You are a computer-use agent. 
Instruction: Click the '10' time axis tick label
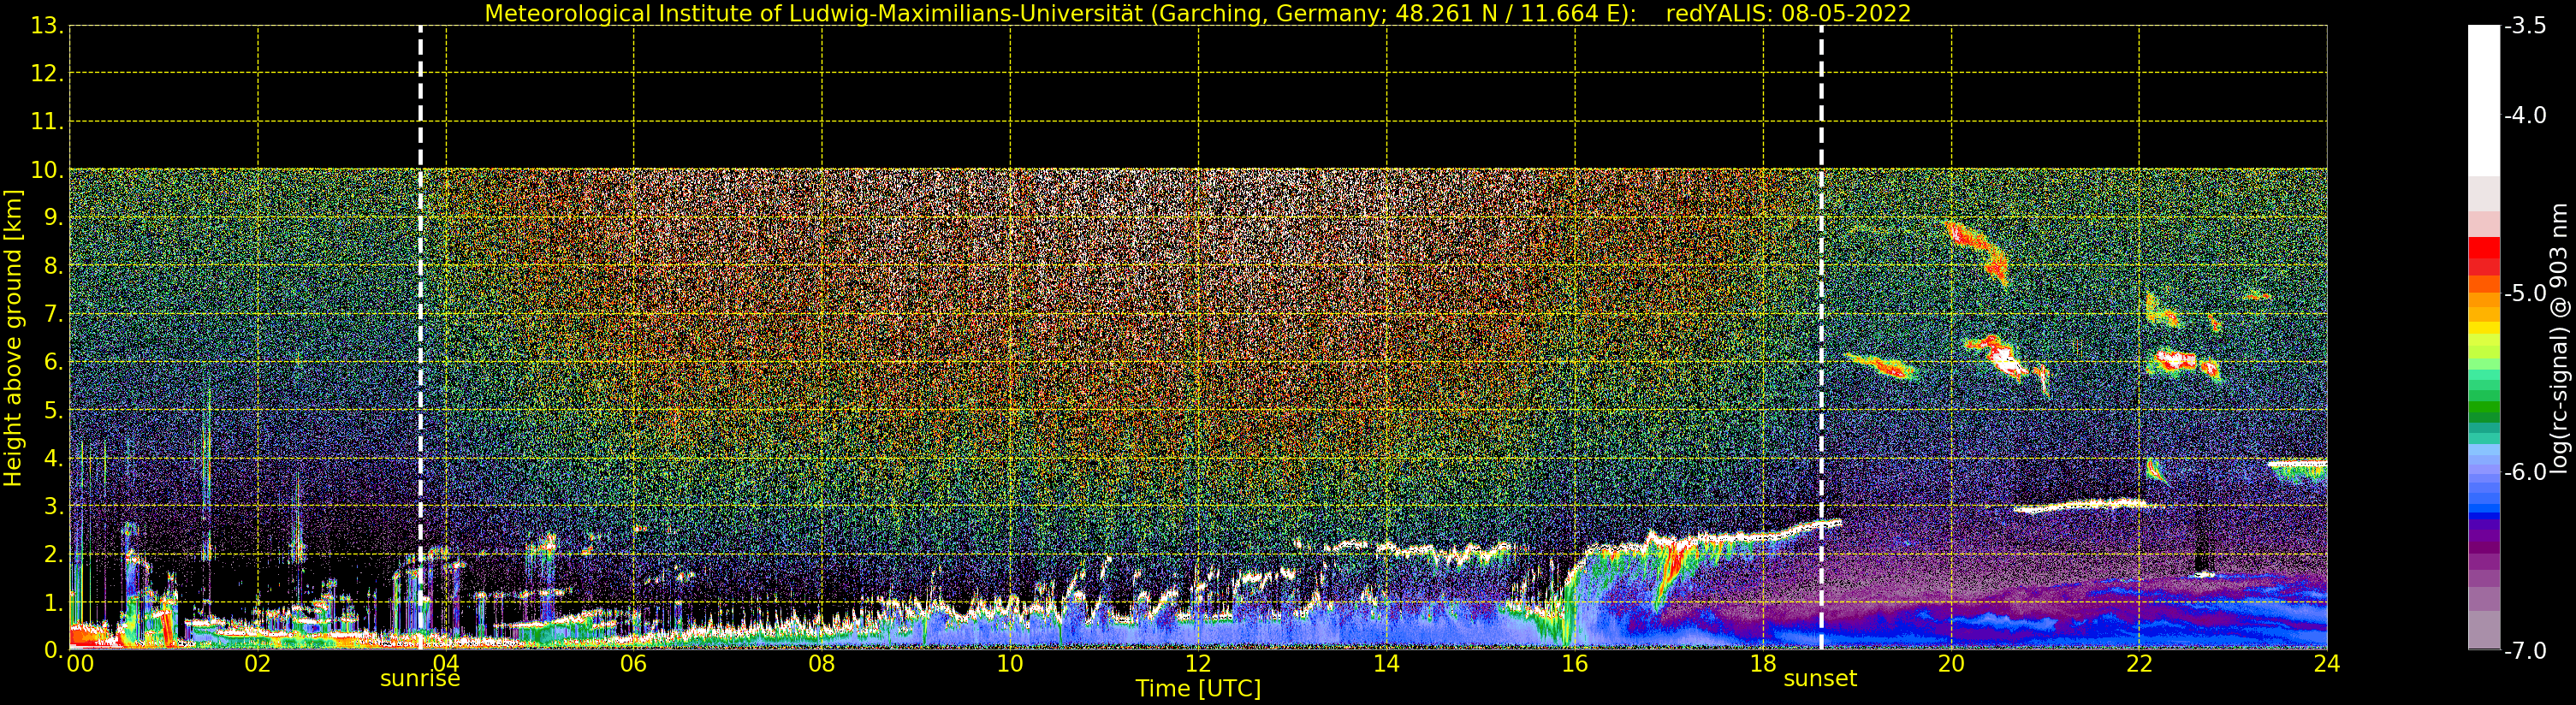click(x=1010, y=664)
